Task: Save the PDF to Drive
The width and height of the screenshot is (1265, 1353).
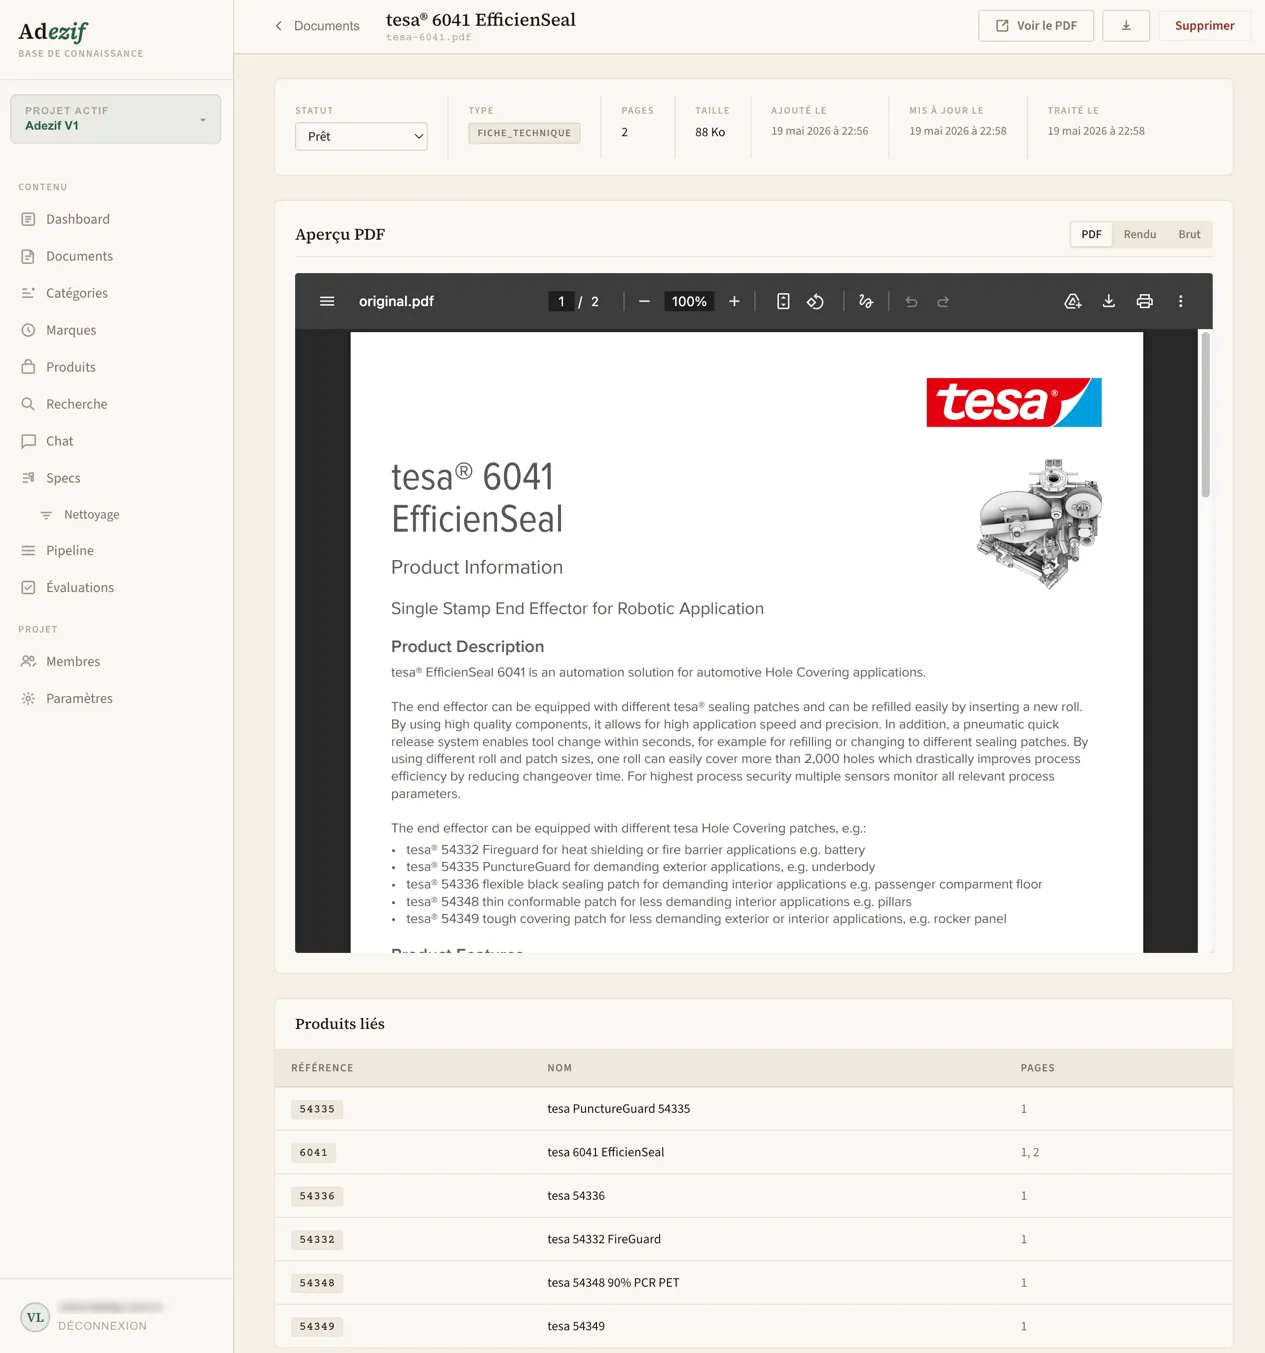Action: coord(1073,301)
